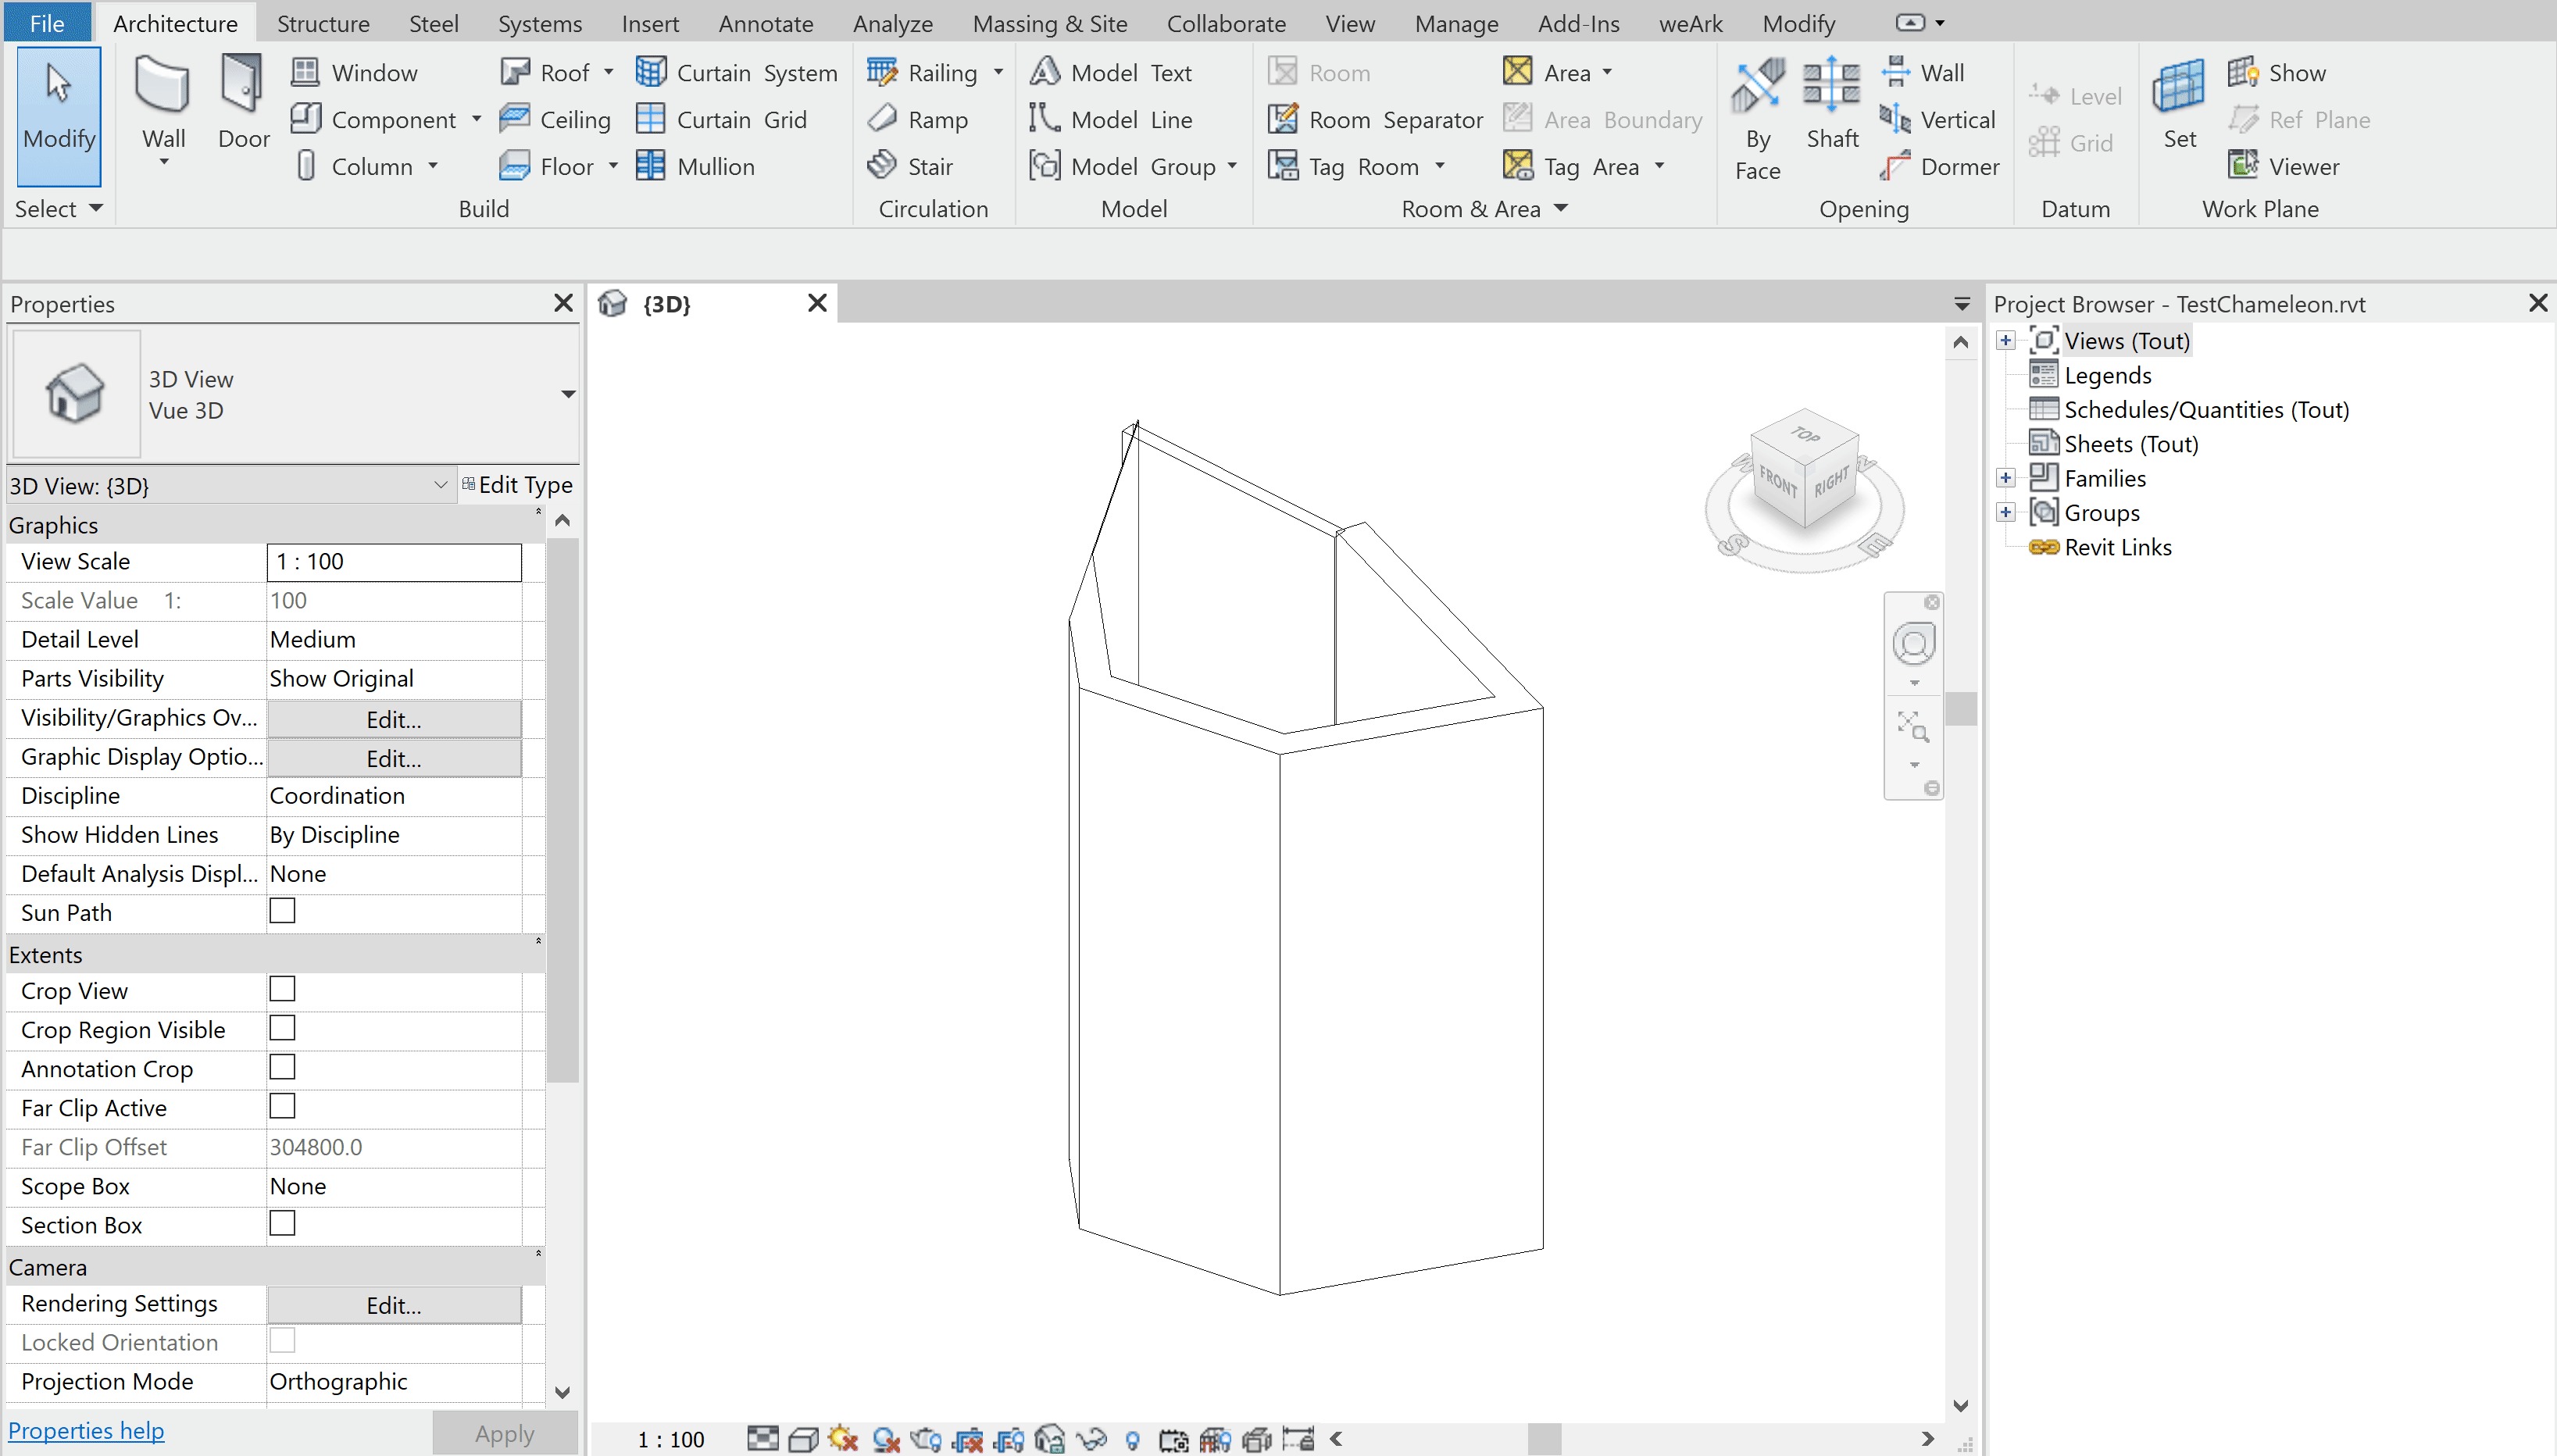Toggle the Section Box checkbox
This screenshot has height=1456, width=2557.
283,1222
